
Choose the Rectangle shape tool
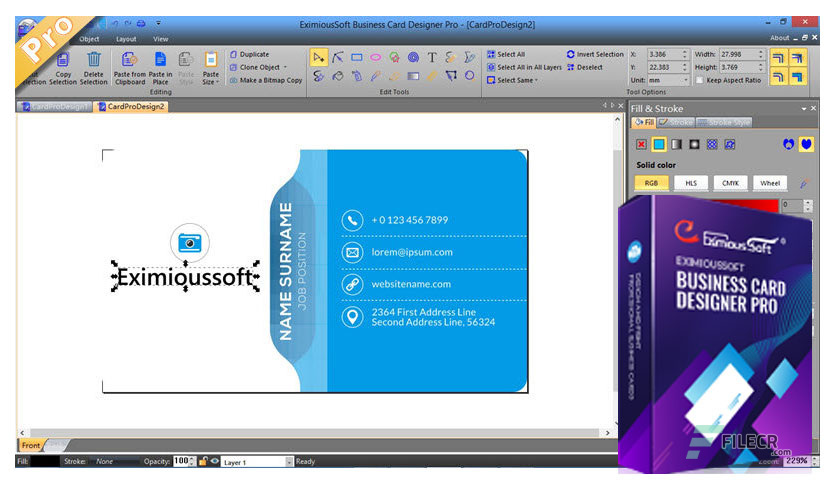357,58
